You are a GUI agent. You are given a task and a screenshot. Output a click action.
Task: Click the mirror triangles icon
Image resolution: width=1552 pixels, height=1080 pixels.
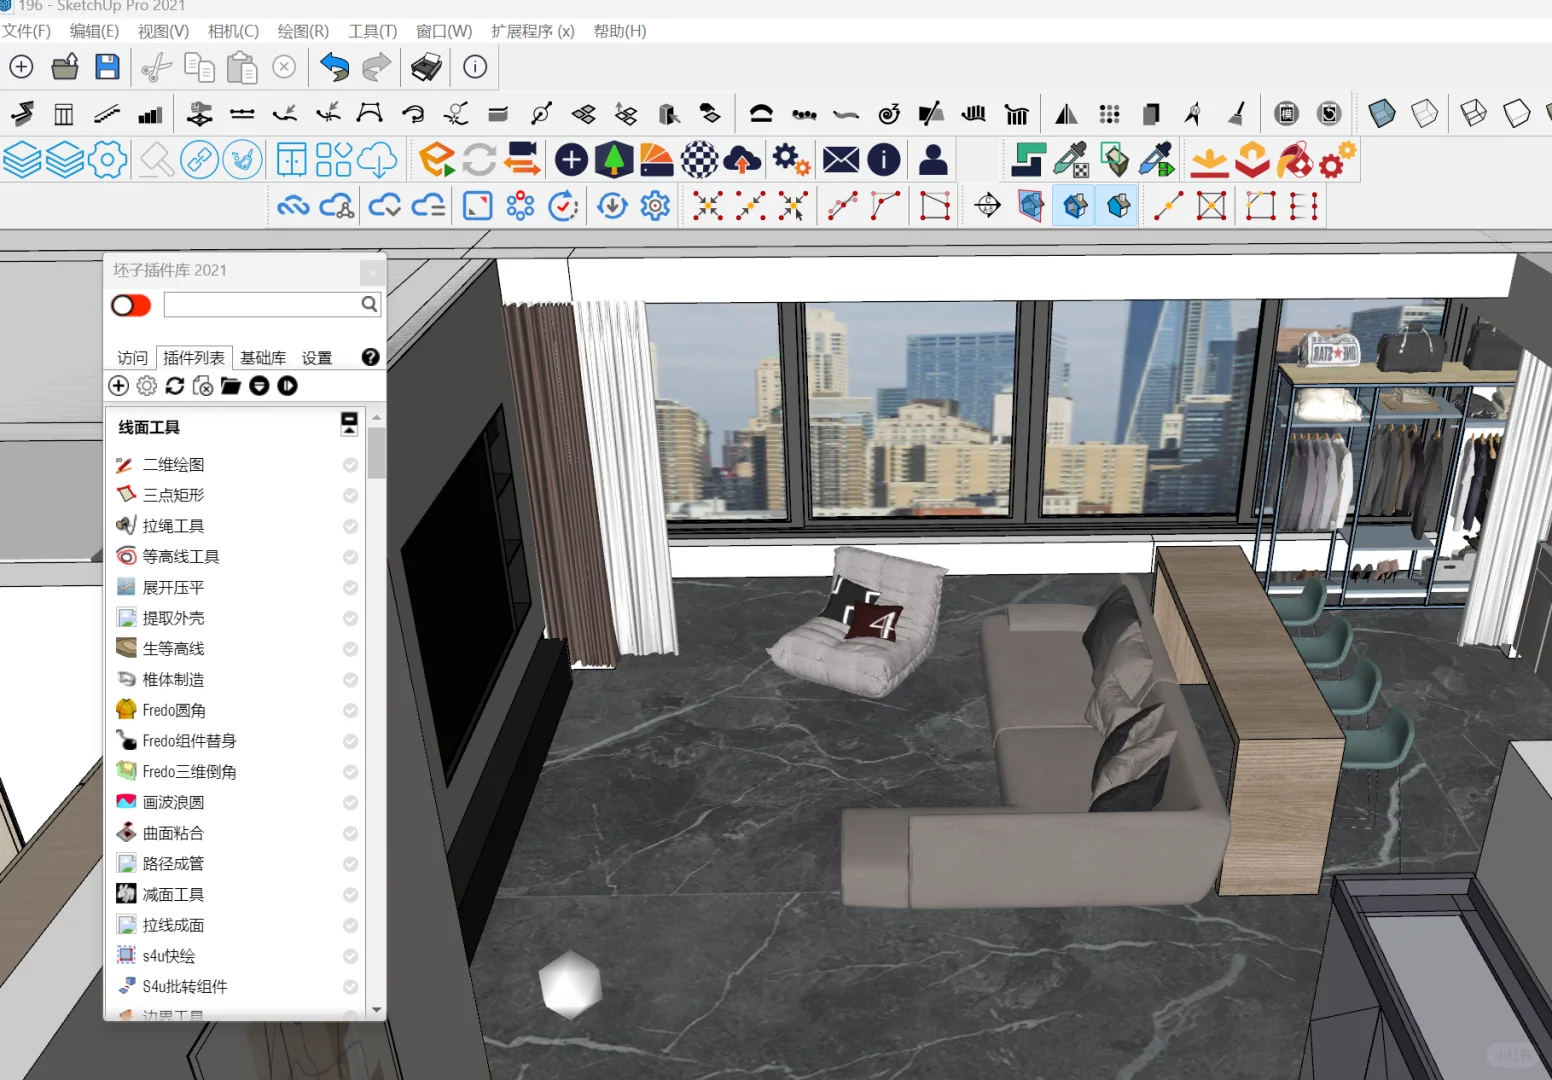tap(1066, 114)
